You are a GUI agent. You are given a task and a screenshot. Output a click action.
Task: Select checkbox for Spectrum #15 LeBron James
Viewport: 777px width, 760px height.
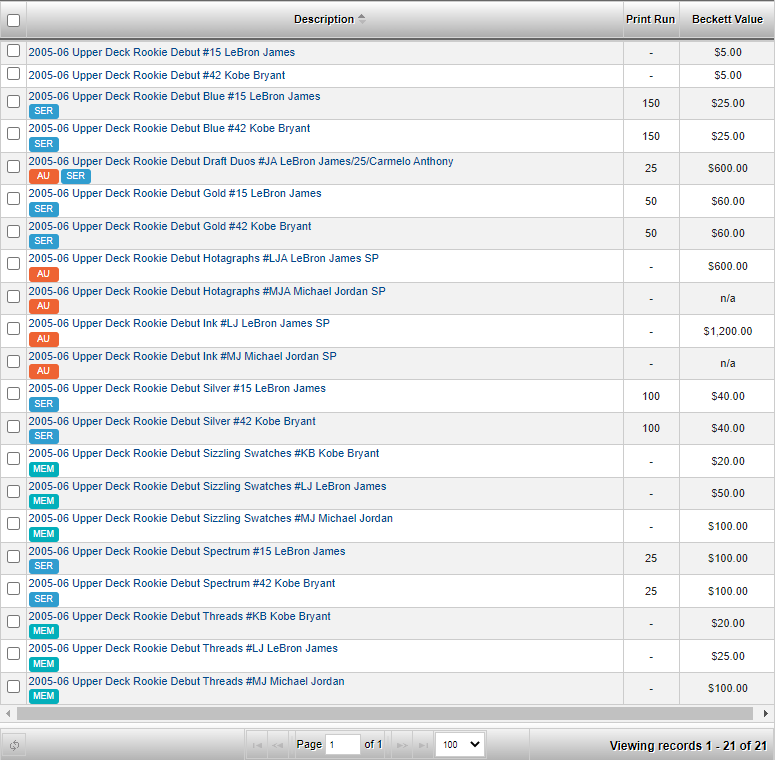tap(13, 556)
